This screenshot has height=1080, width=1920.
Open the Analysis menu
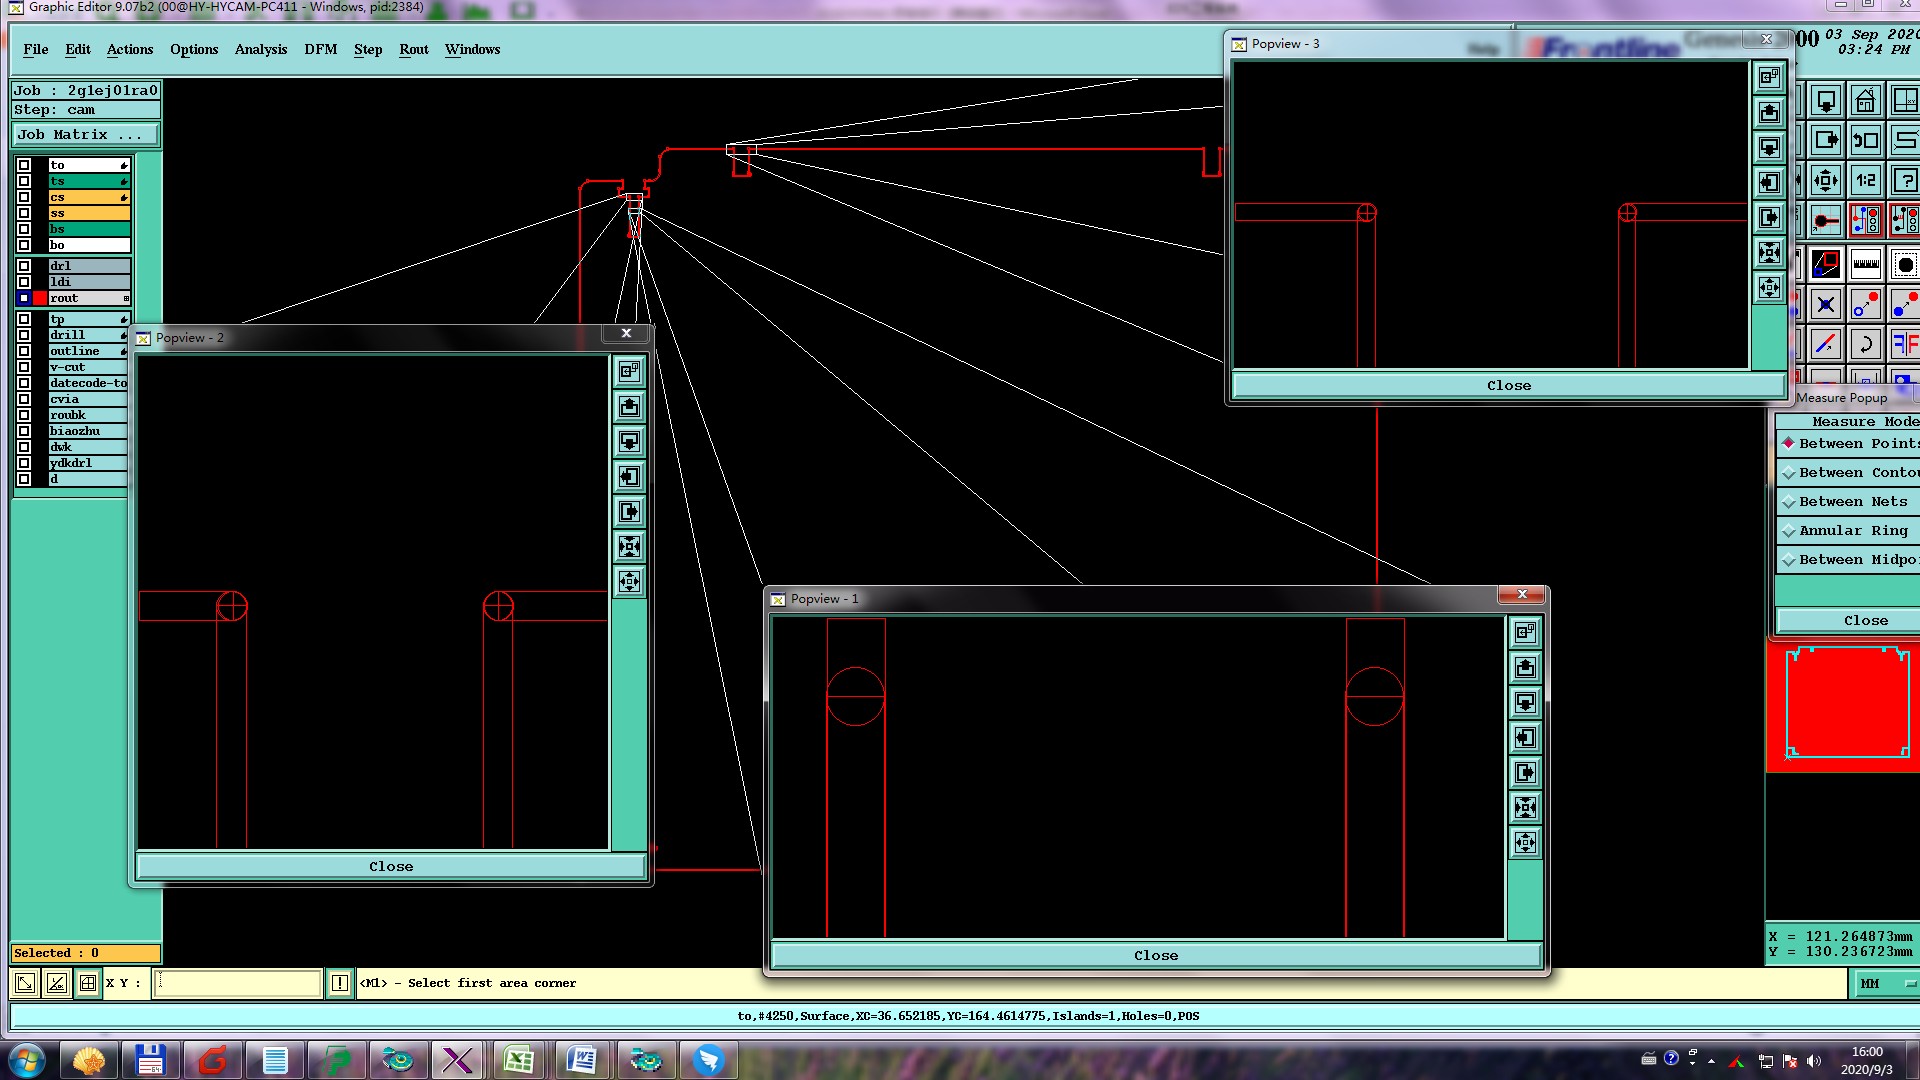point(260,49)
